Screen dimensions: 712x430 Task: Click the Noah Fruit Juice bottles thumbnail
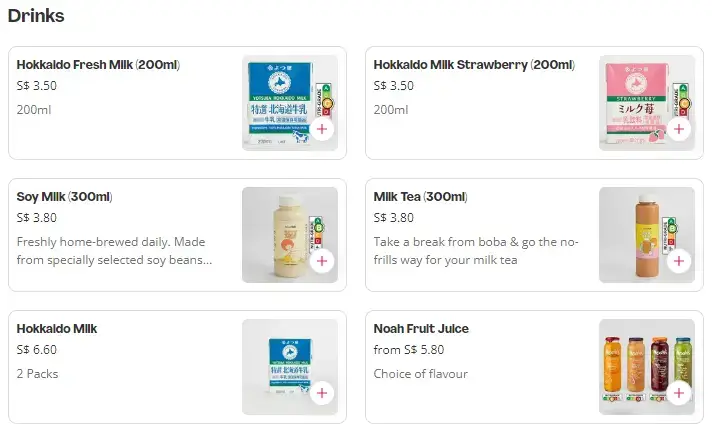(x=640, y=365)
